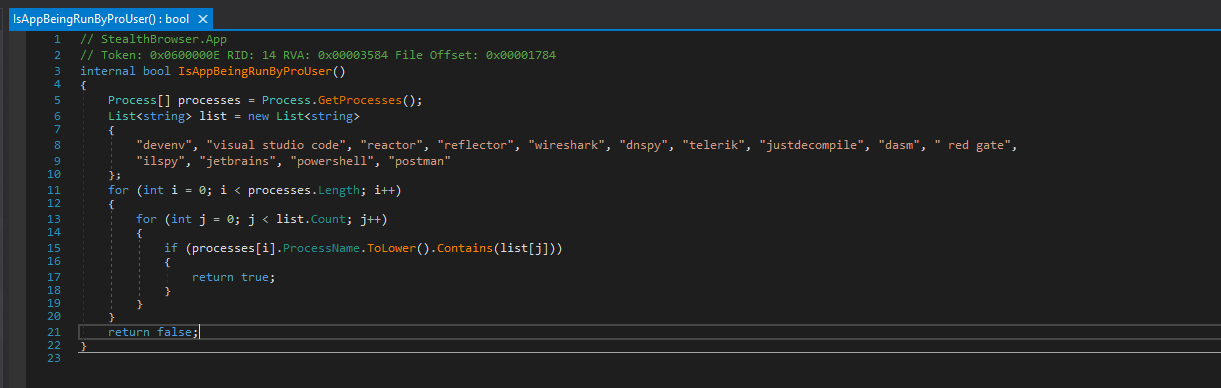Click the "dnspy" string literal
The image size is (1221, 388).
click(644, 146)
